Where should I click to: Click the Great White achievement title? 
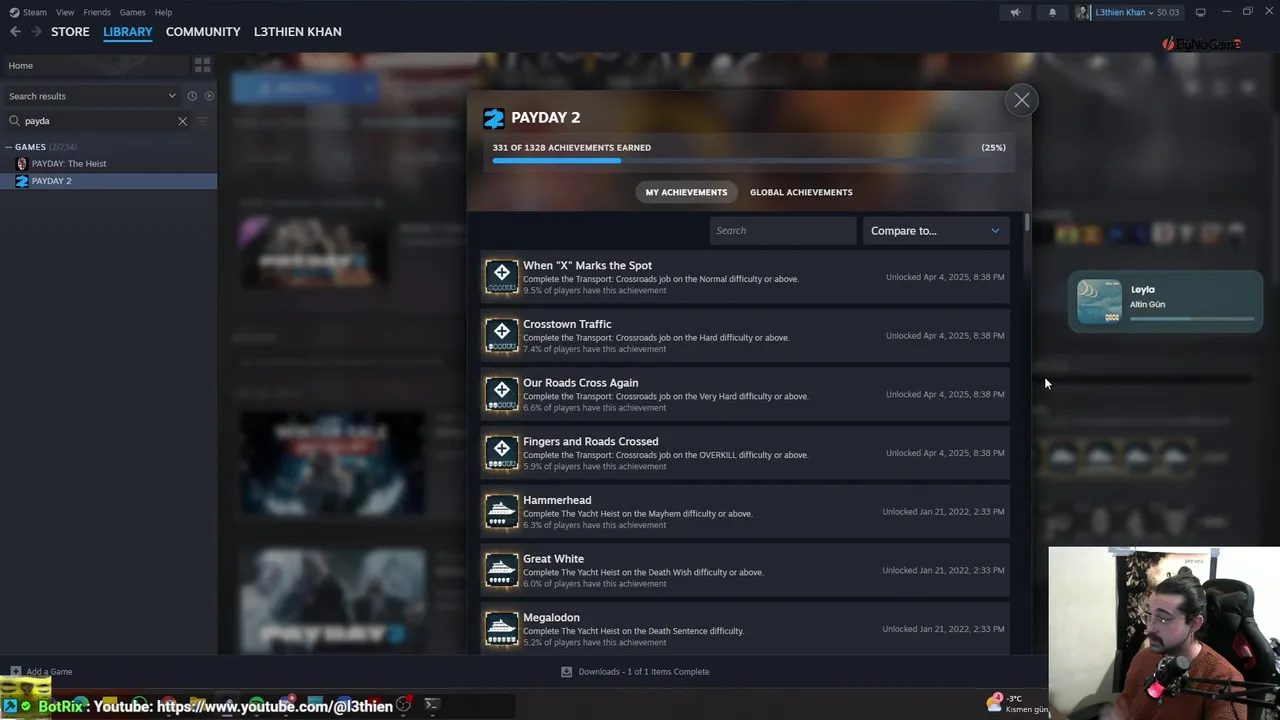553,559
